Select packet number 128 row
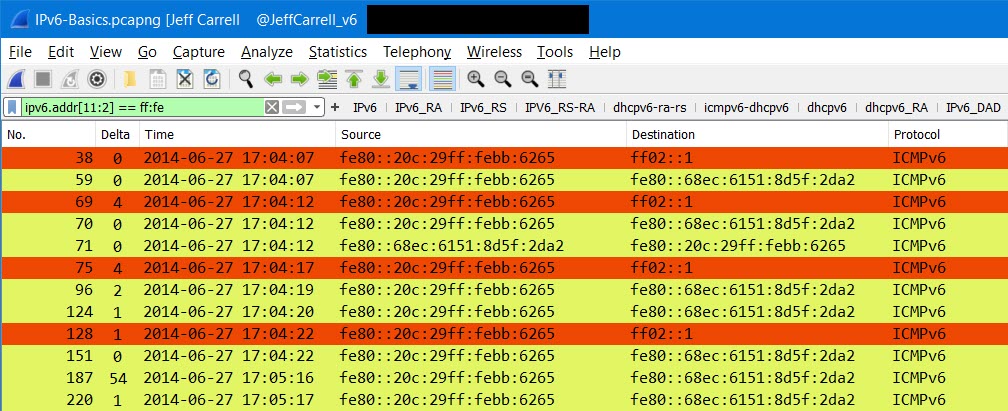 coord(505,334)
